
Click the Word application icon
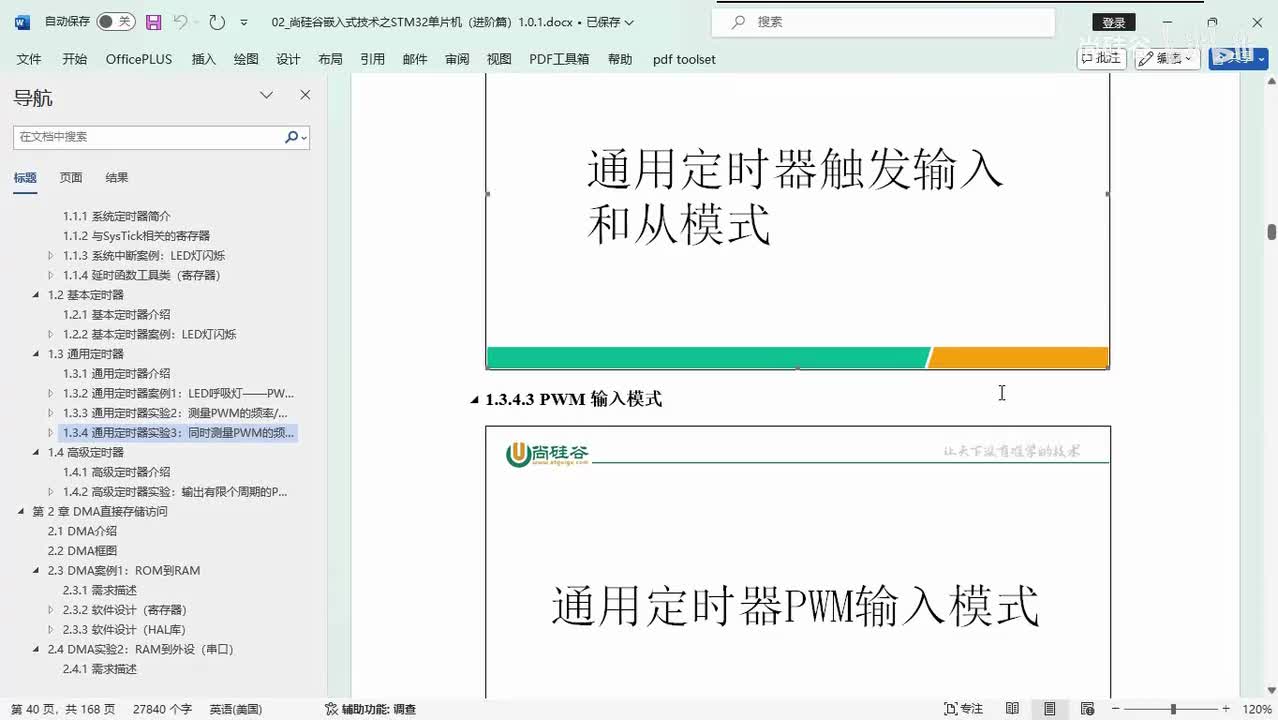tap(23, 22)
